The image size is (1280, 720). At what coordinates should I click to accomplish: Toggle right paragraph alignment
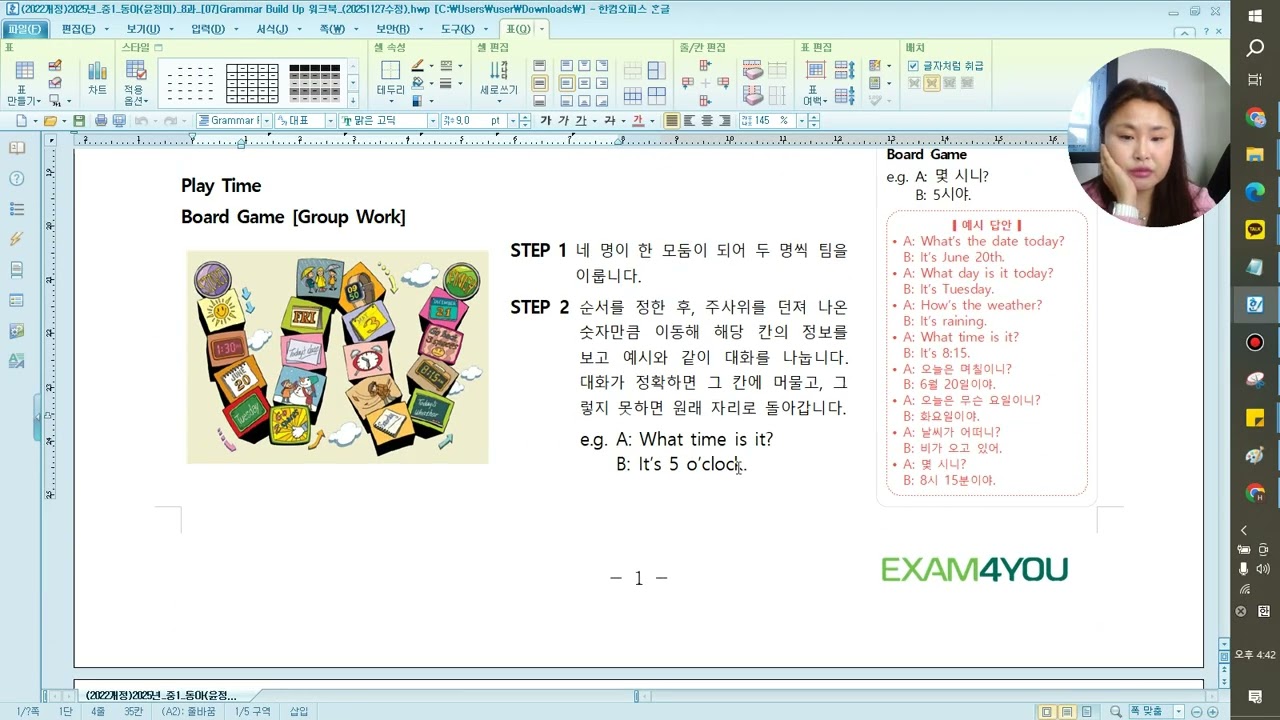tap(724, 120)
